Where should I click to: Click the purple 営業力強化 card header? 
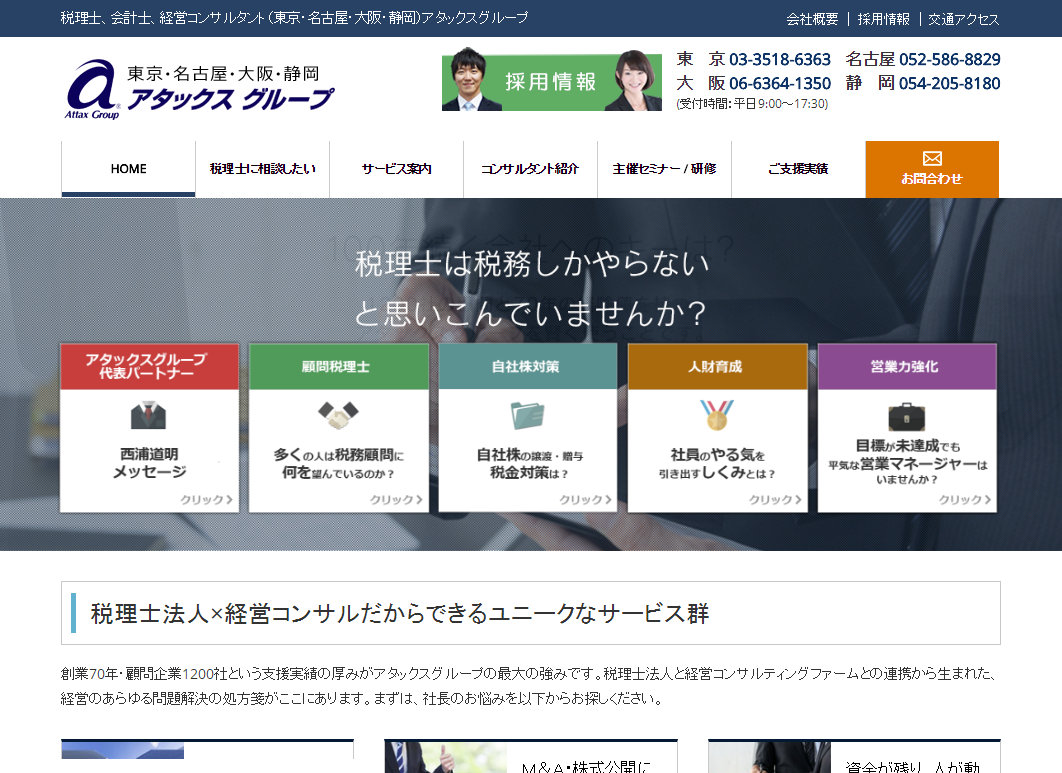pyautogui.click(x=907, y=367)
